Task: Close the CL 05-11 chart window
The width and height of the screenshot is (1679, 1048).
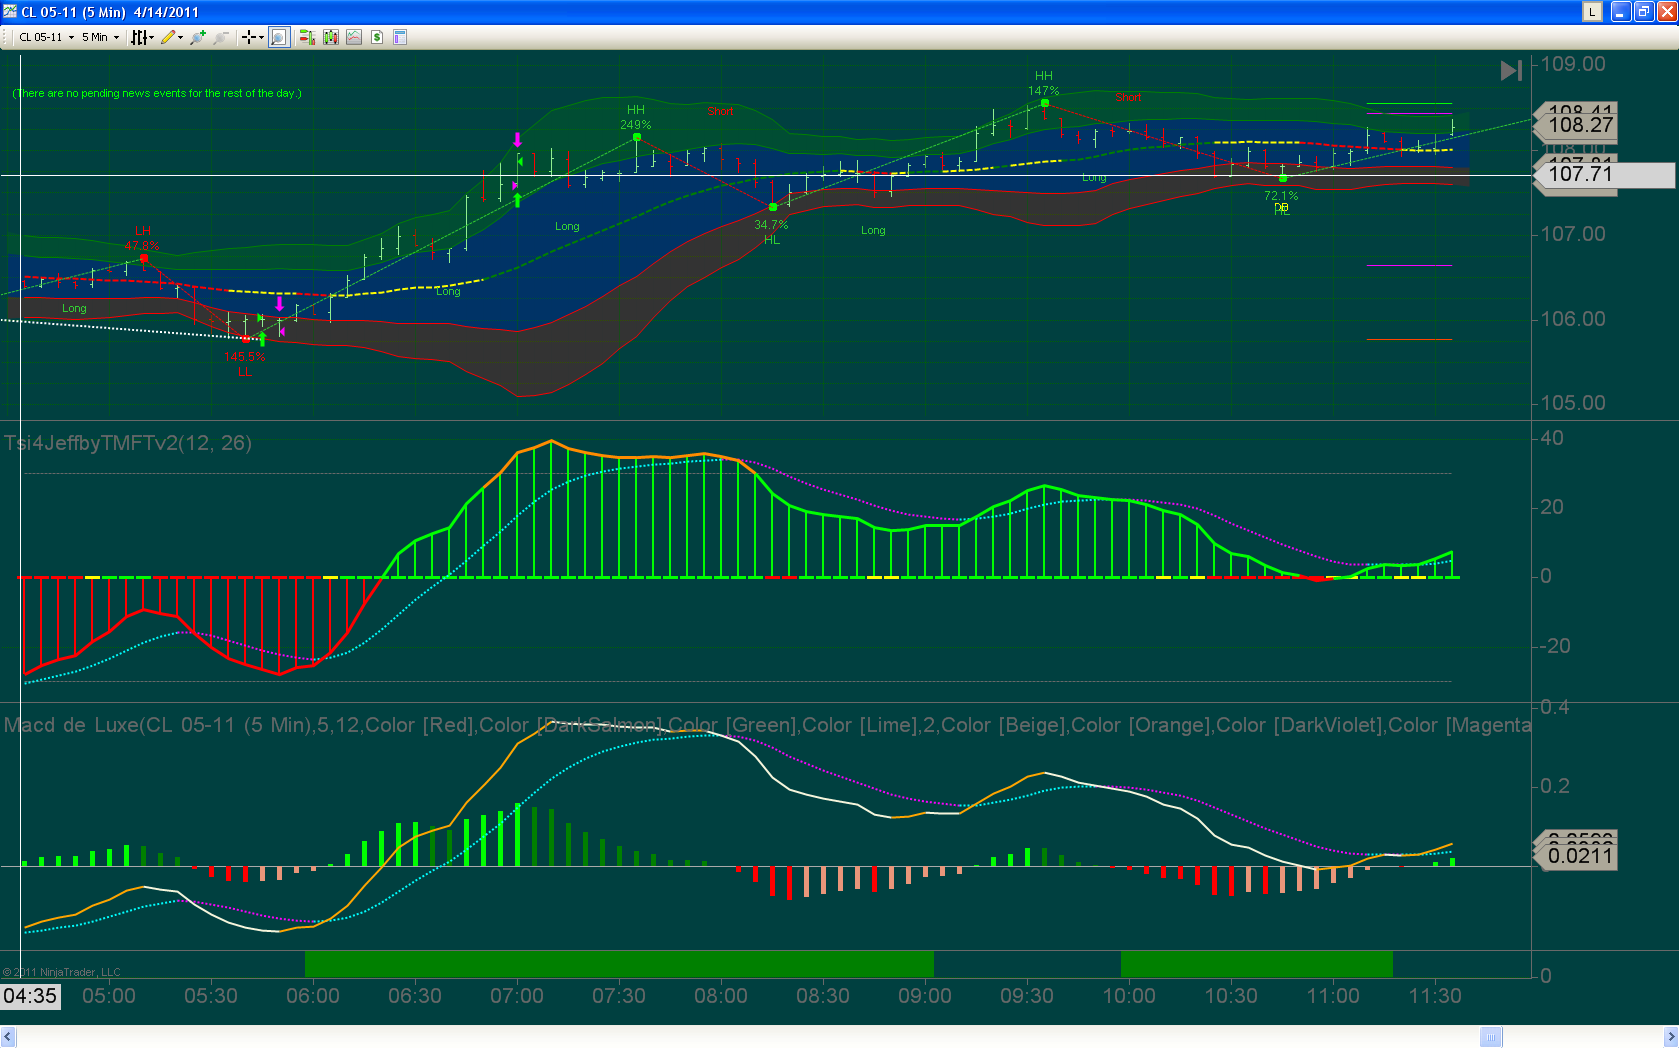Action: tap(1666, 12)
